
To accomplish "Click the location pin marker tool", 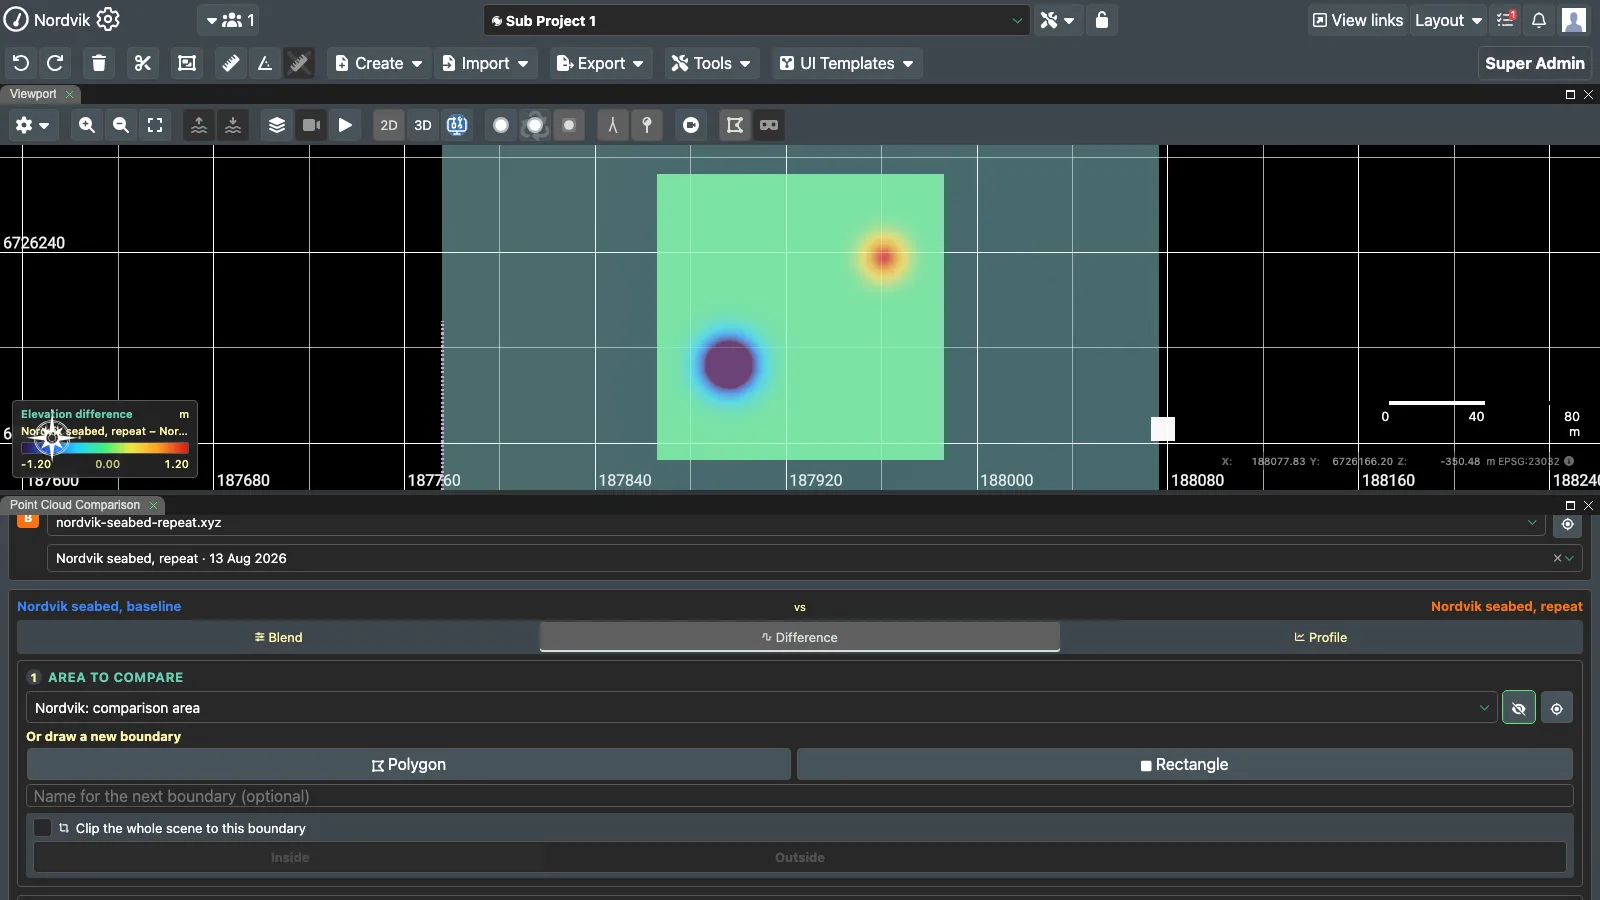I will click(647, 125).
